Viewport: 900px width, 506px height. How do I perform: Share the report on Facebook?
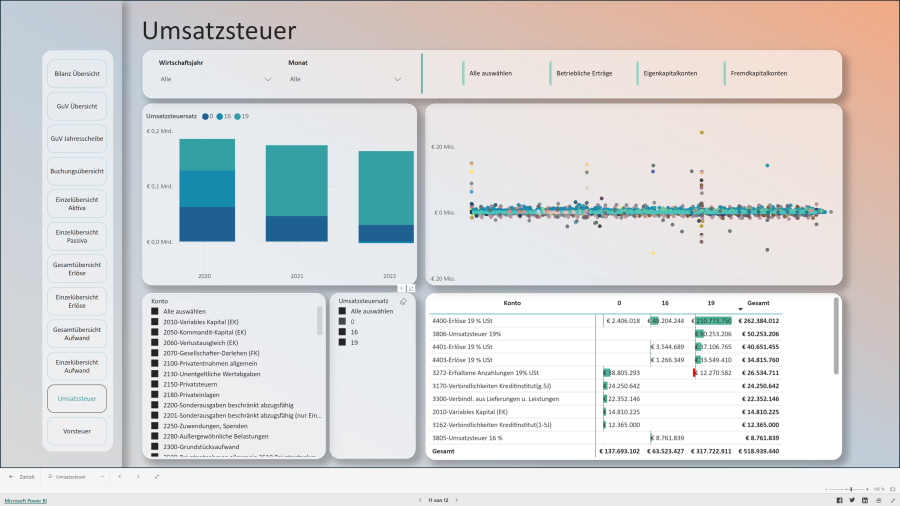[840, 499]
